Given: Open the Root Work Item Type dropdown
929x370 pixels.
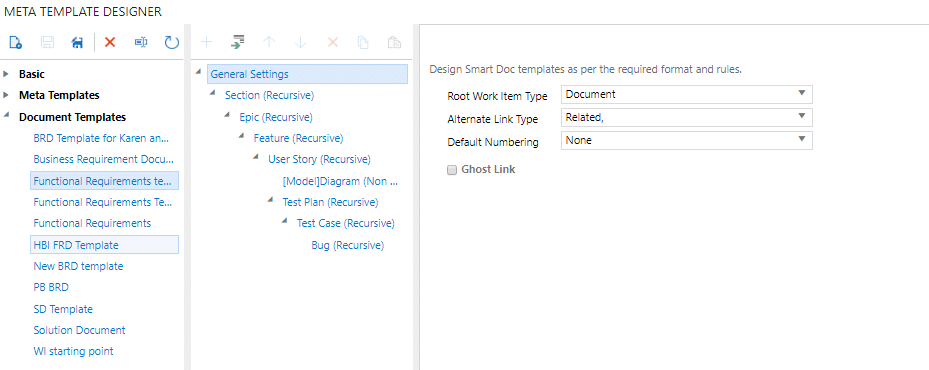Looking at the screenshot, I should [687, 94].
